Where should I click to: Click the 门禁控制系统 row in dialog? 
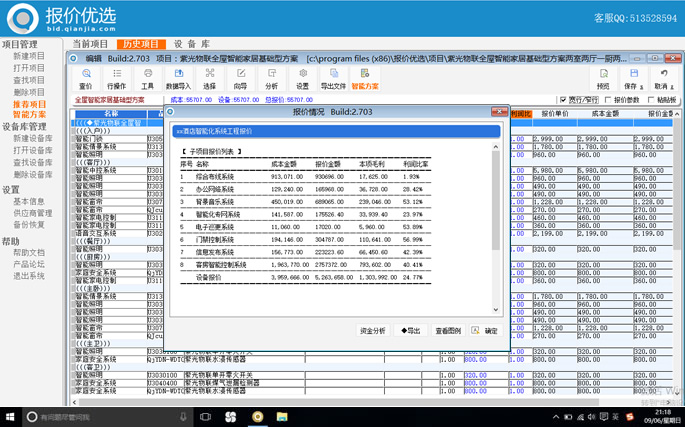click(305, 240)
